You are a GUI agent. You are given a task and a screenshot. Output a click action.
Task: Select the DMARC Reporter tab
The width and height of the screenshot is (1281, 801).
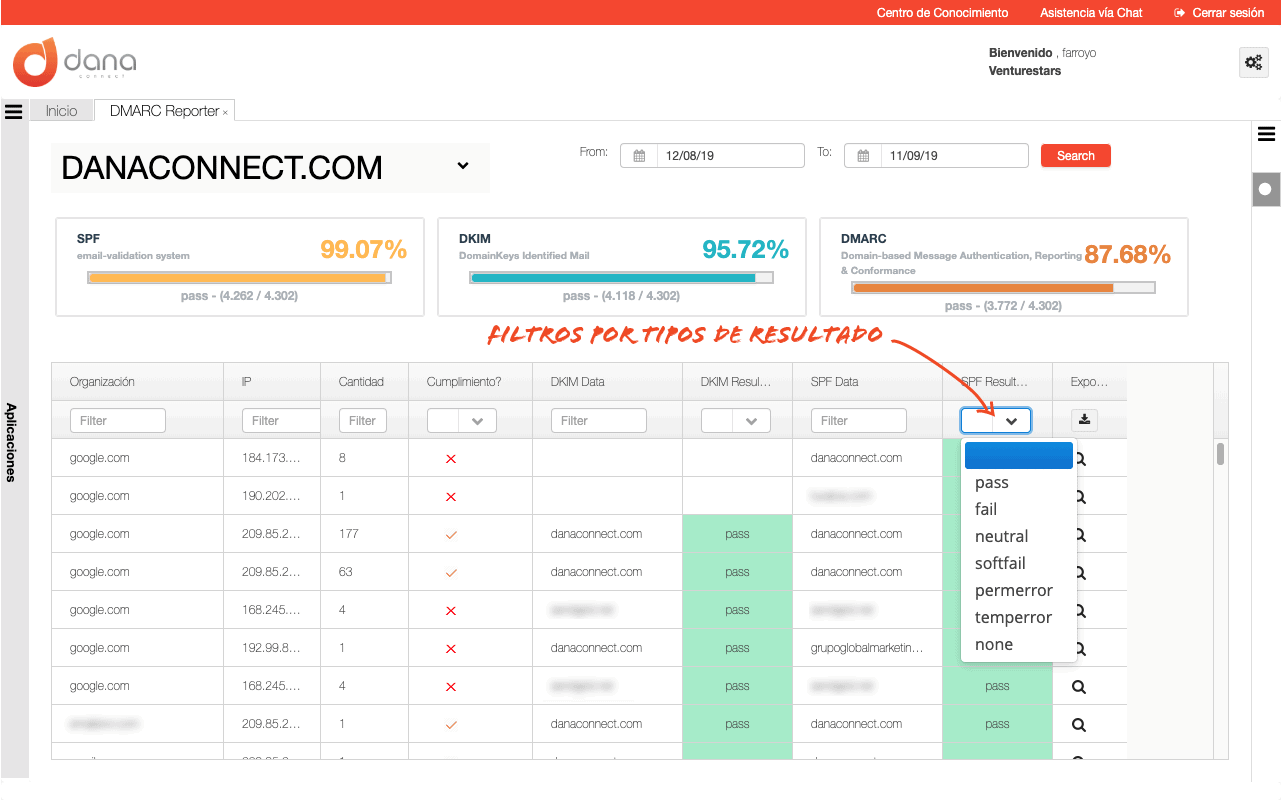[164, 111]
